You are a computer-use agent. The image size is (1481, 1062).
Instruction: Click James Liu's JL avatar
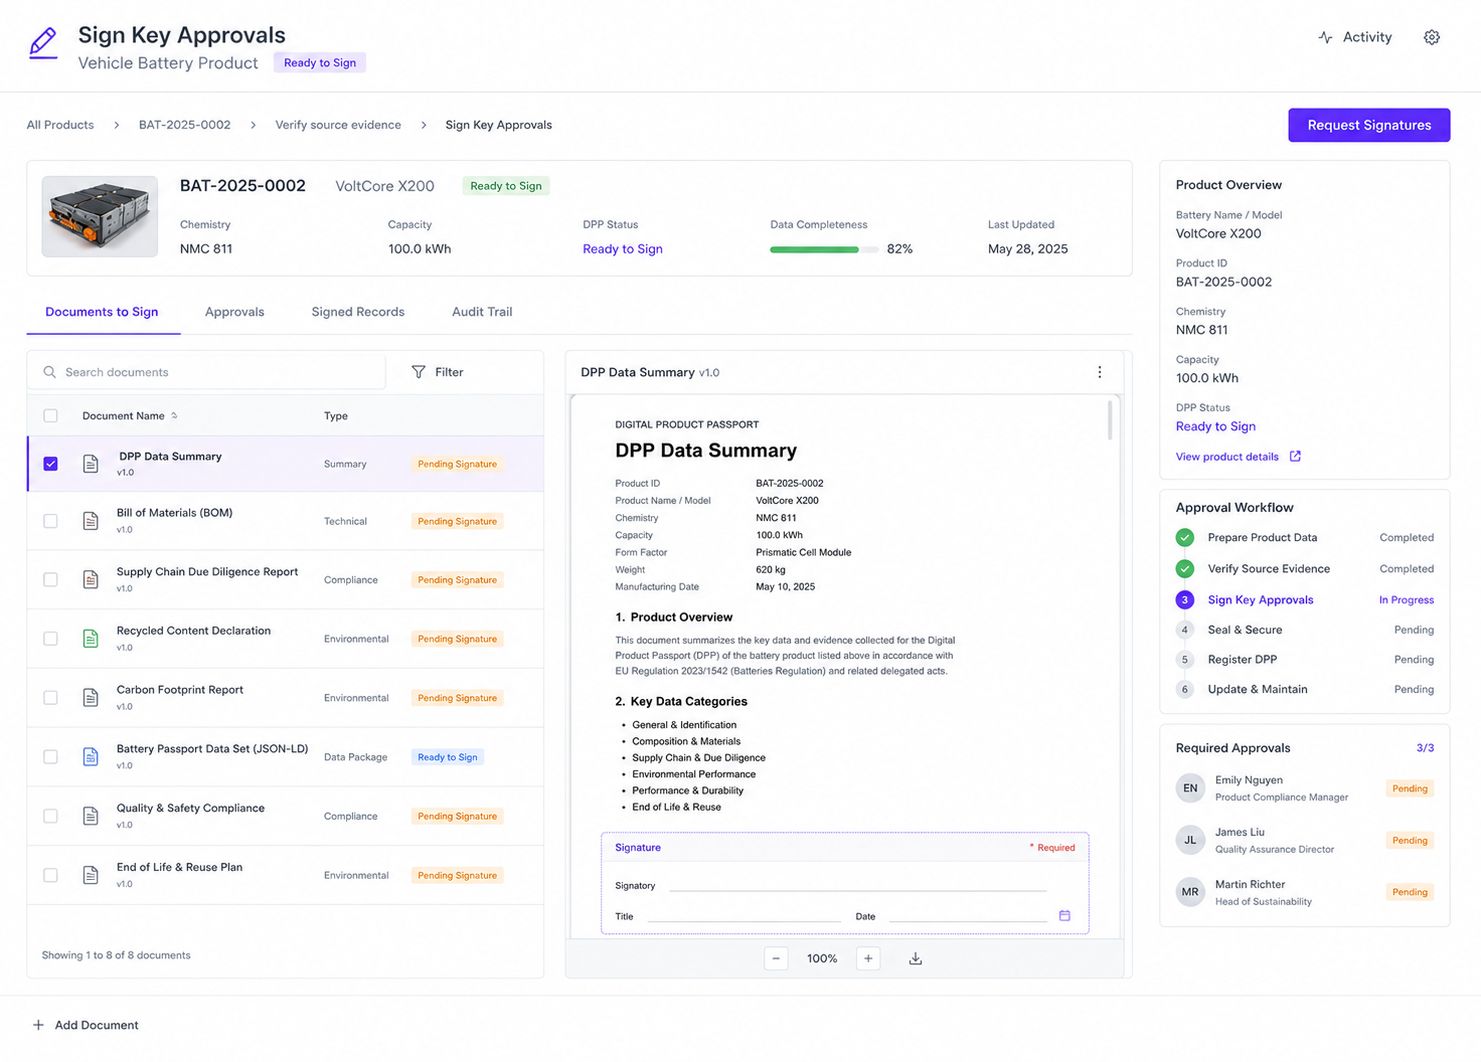(x=1190, y=840)
